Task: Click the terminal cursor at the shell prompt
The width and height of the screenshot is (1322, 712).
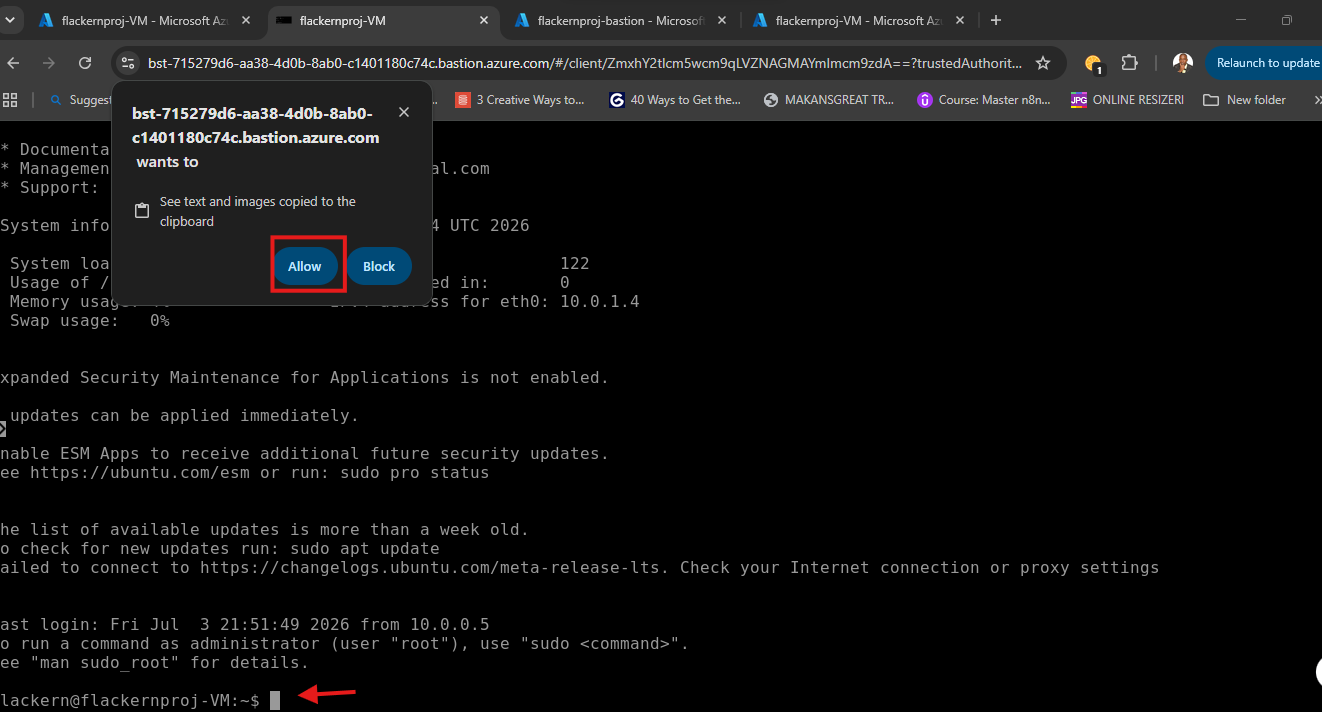Action: [x=275, y=700]
